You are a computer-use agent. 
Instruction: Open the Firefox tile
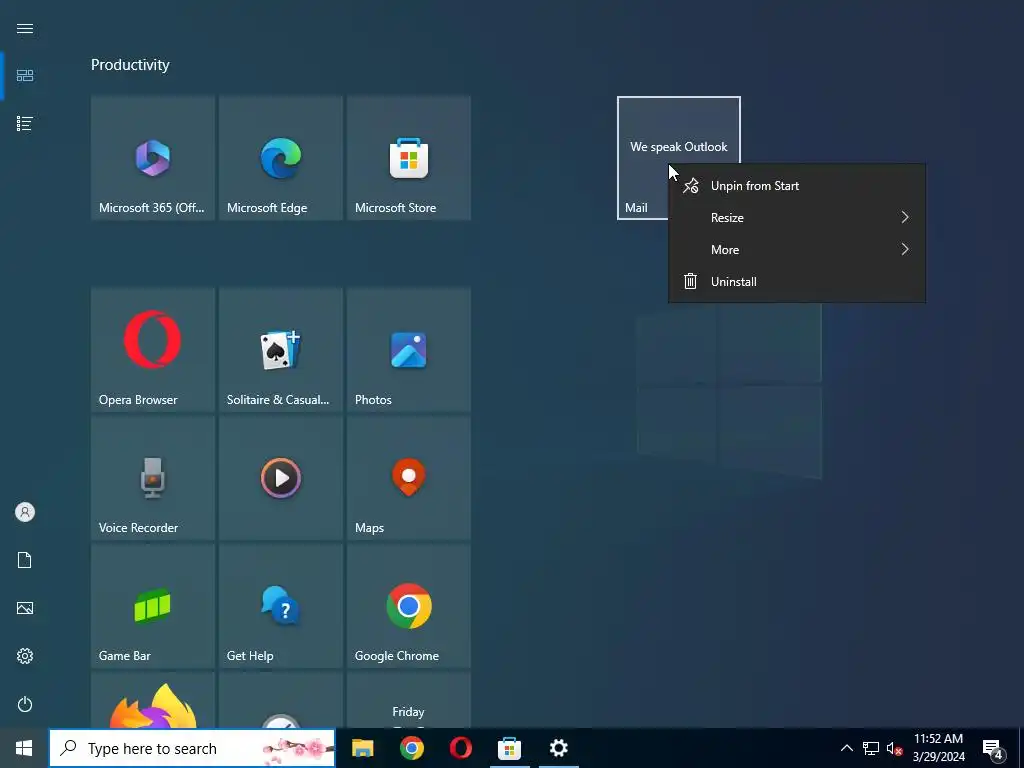coord(153,700)
